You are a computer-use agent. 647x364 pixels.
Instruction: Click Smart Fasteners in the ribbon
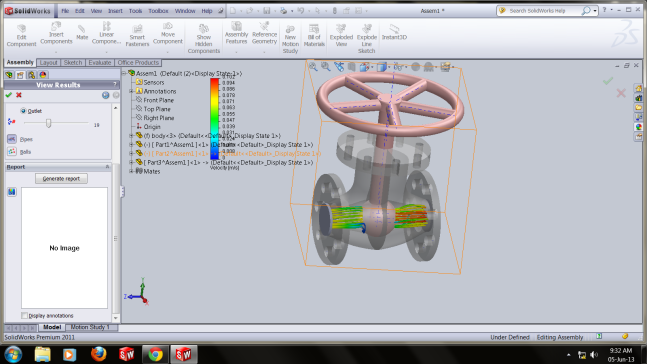click(x=137, y=35)
